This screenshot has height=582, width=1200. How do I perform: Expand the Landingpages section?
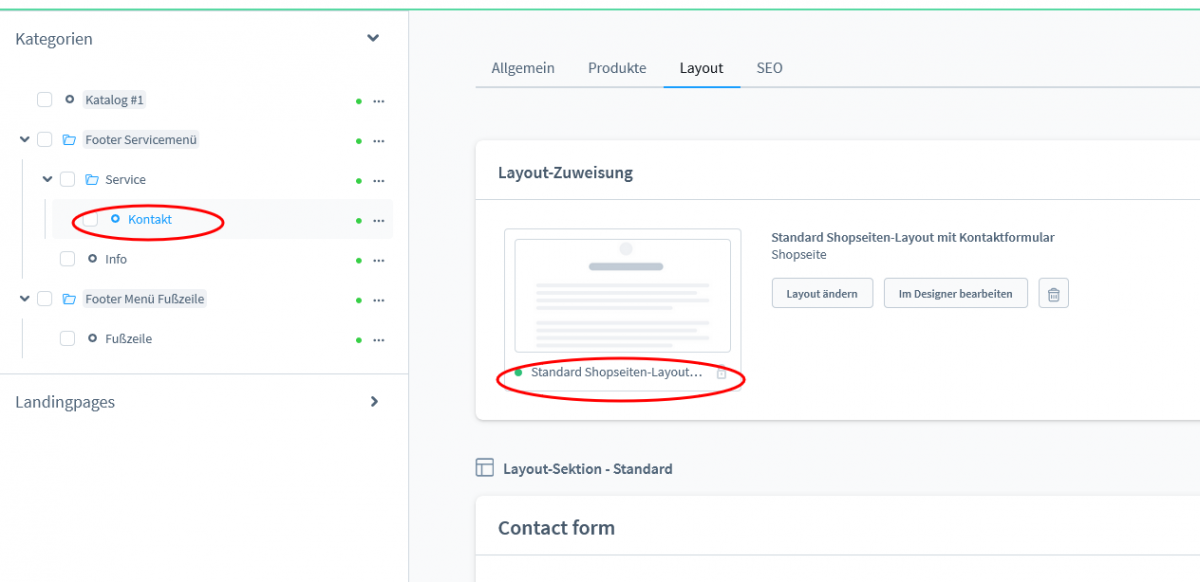(374, 402)
